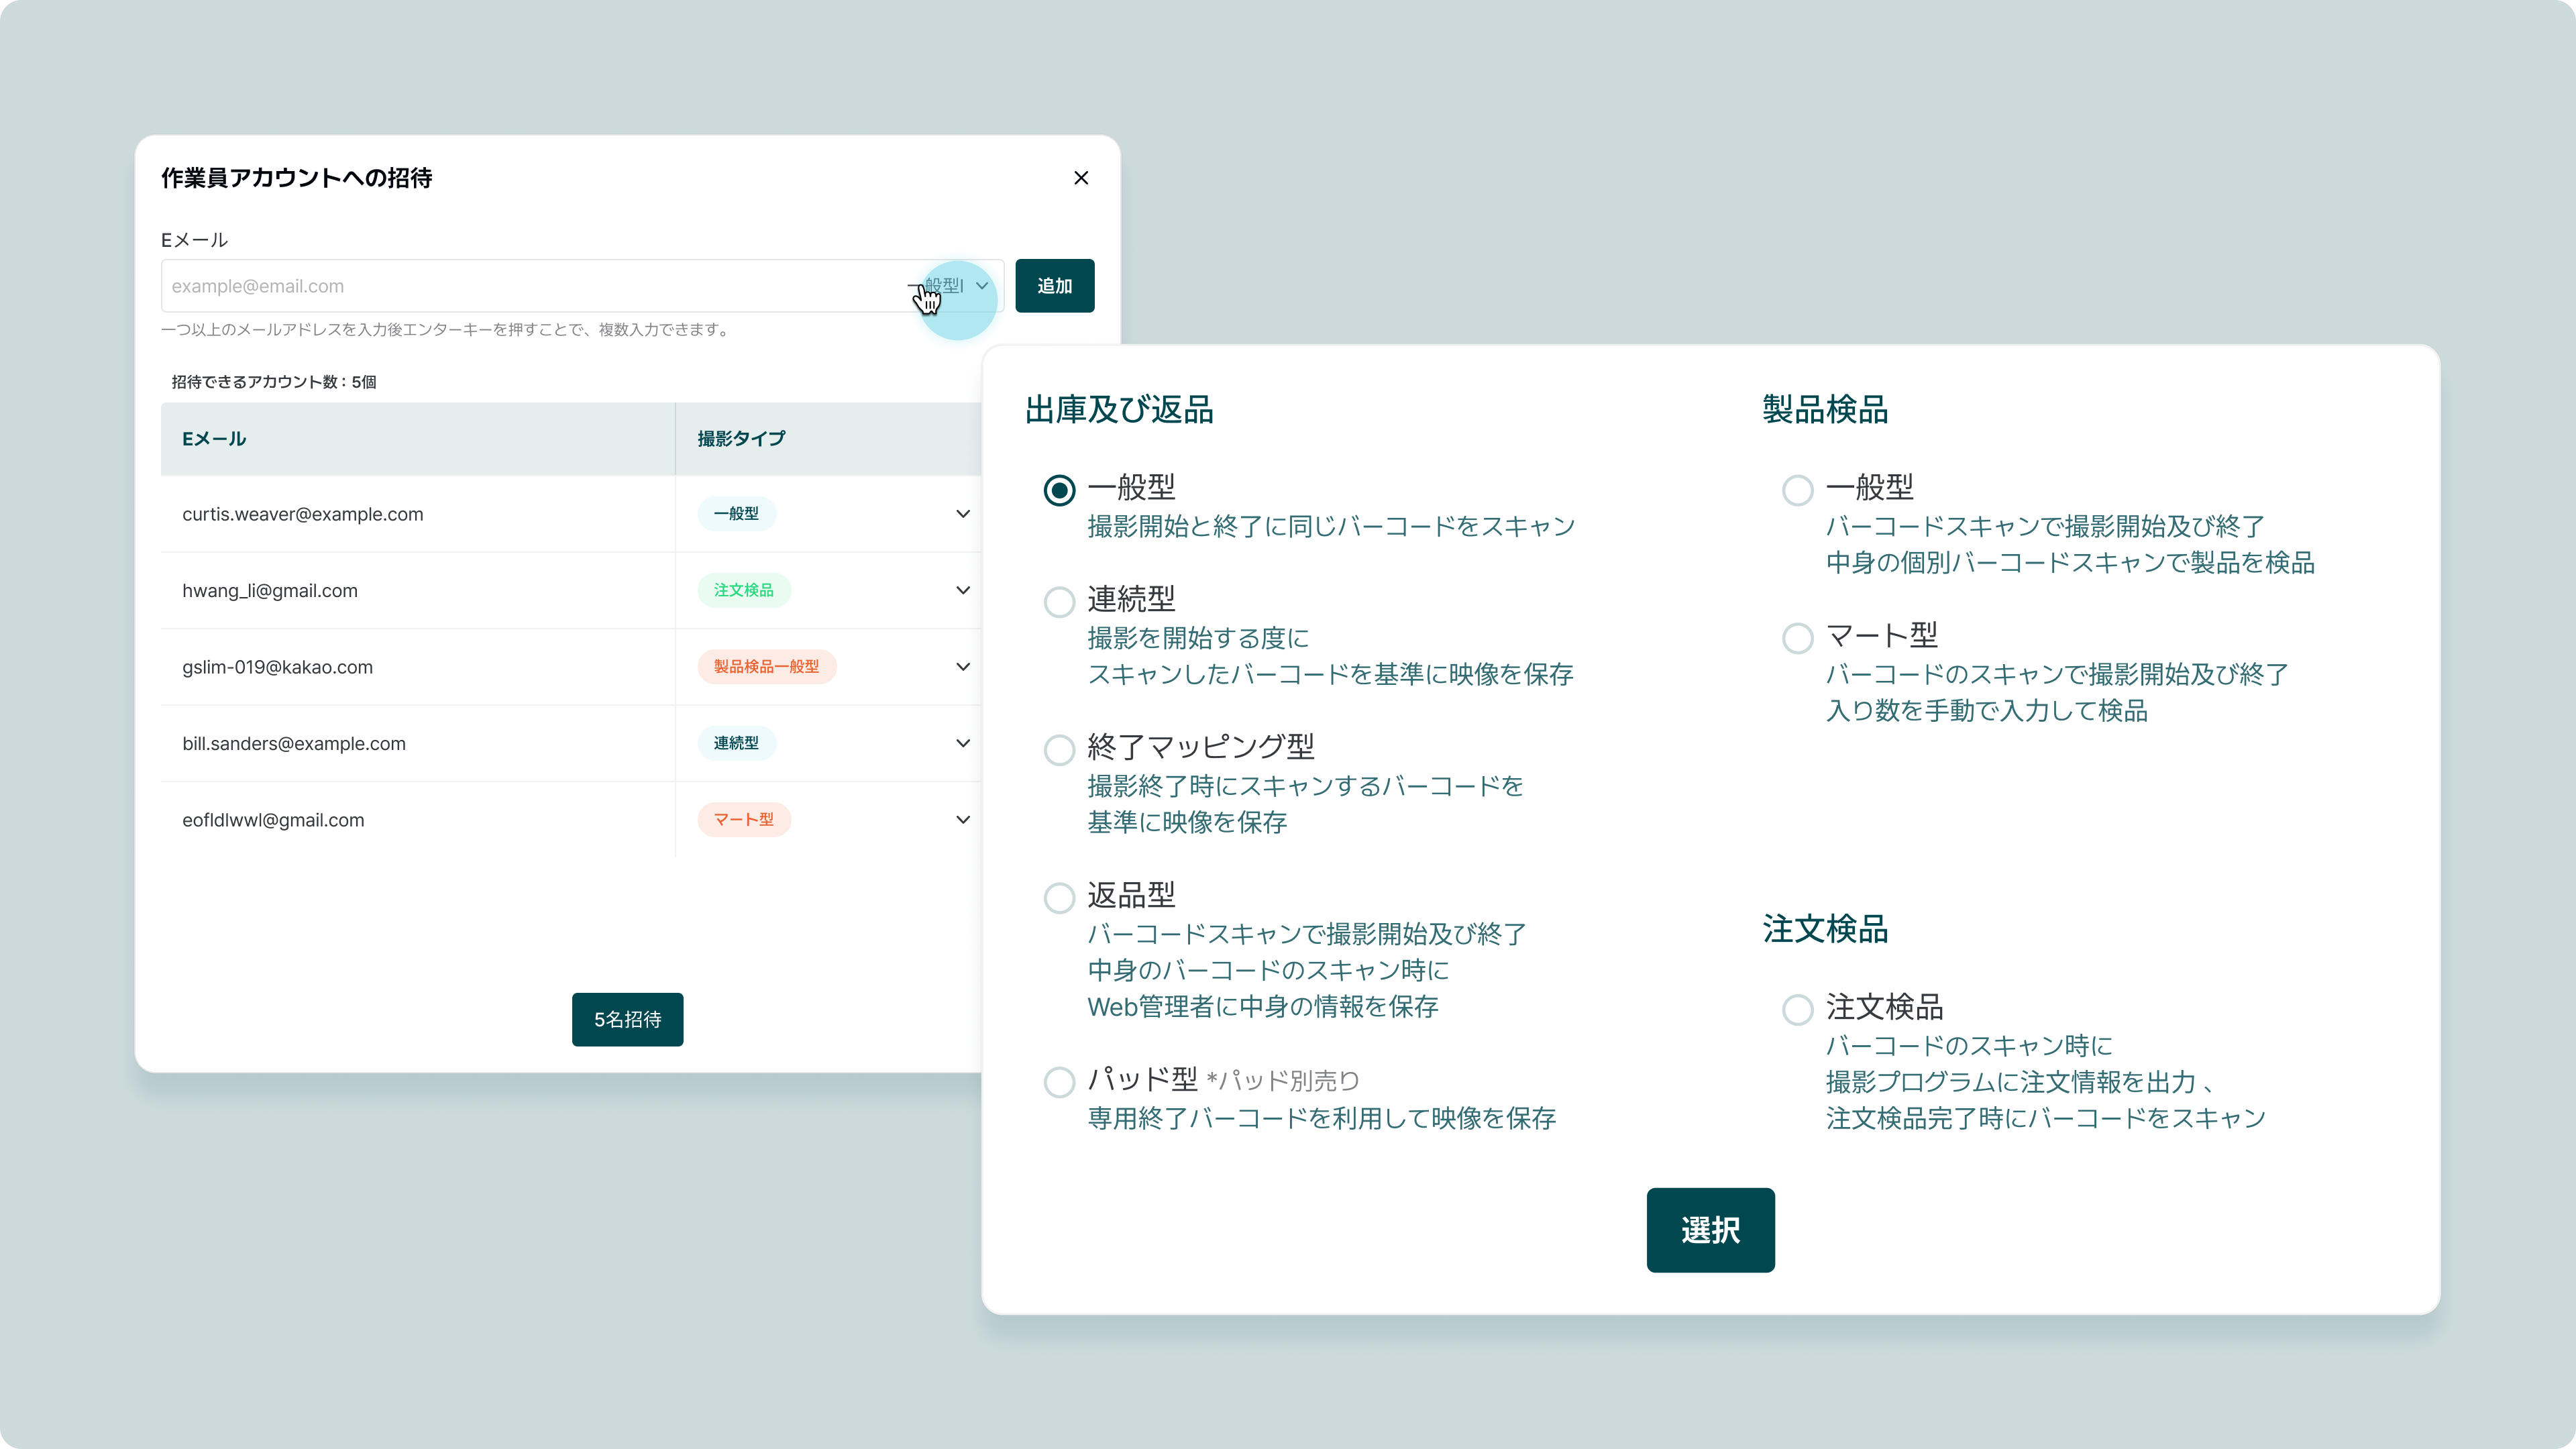Select the 終了マッピング型 radio option
This screenshot has height=1449, width=2576.
(x=1059, y=750)
